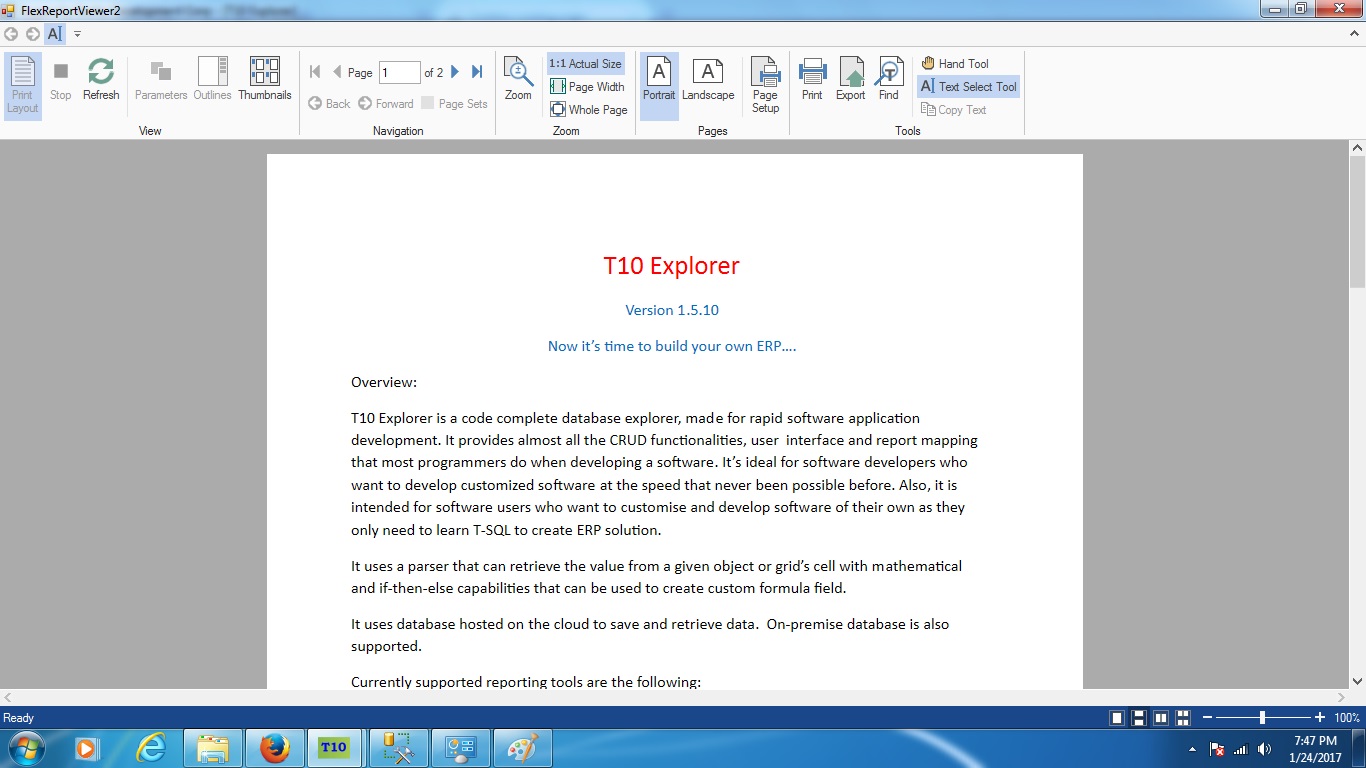Jump to the last page
The image size is (1366, 768).
point(477,72)
